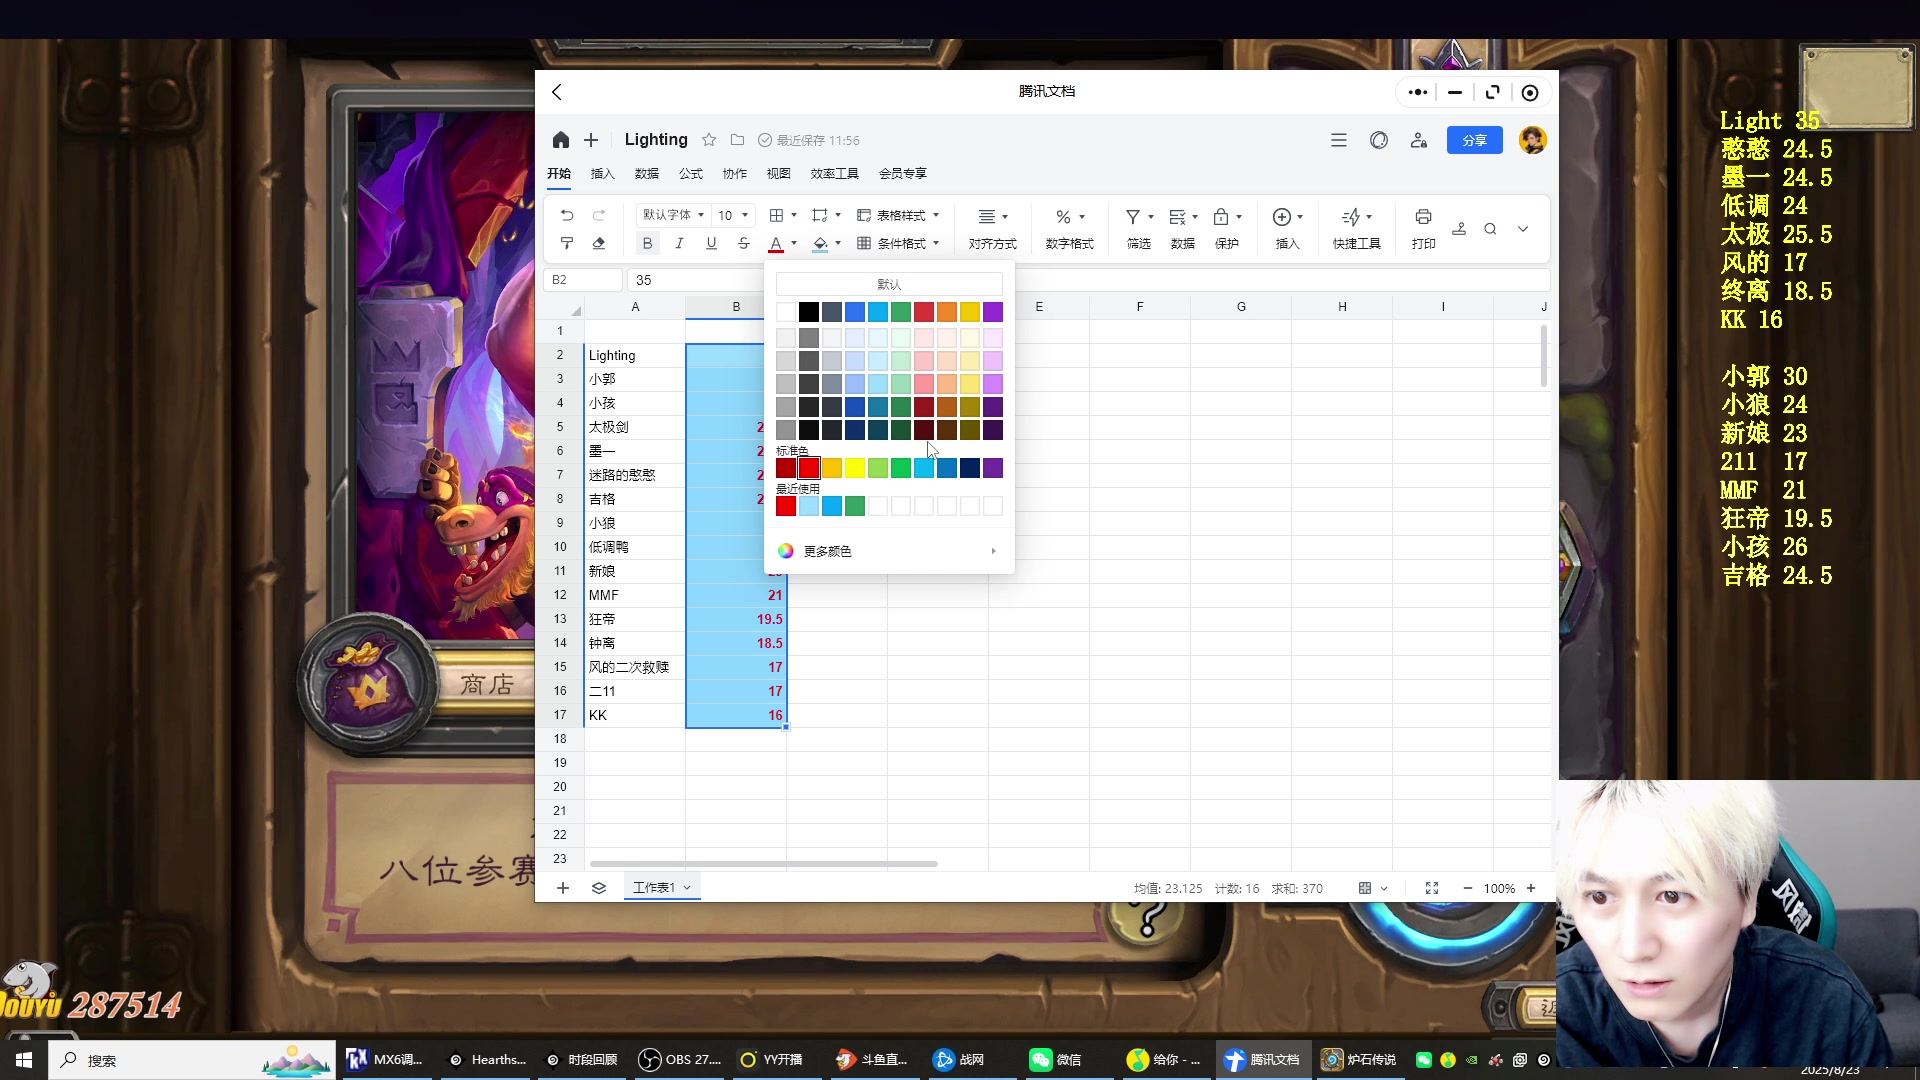Go to the home icon
The height and width of the screenshot is (1080, 1920).
point(560,140)
